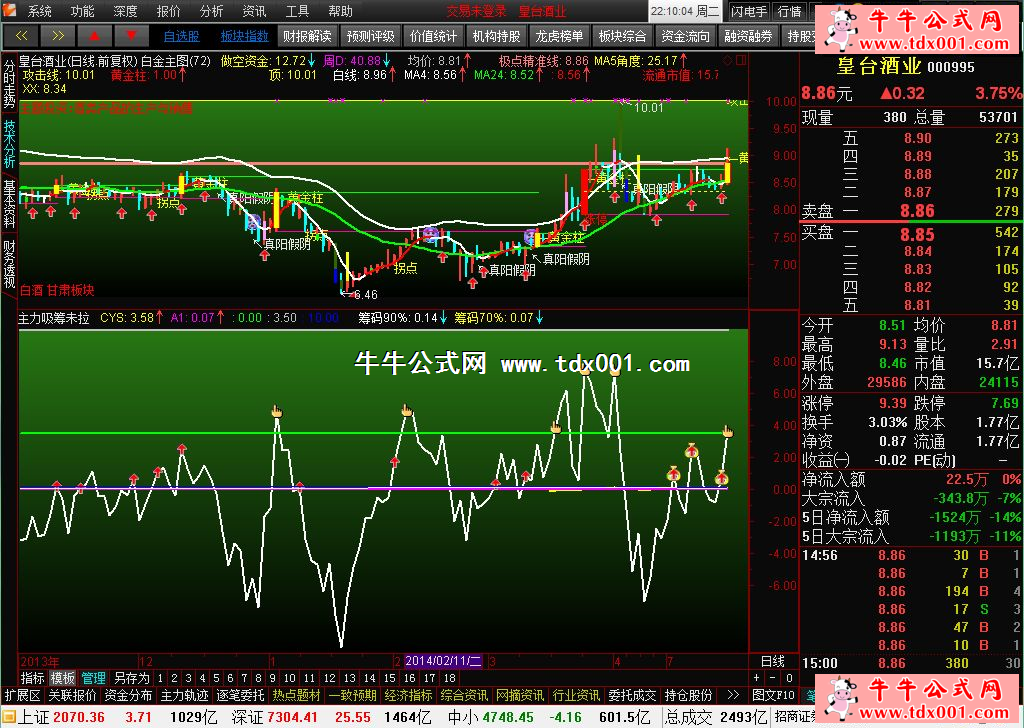Click the 日线 period label

[x=773, y=661]
